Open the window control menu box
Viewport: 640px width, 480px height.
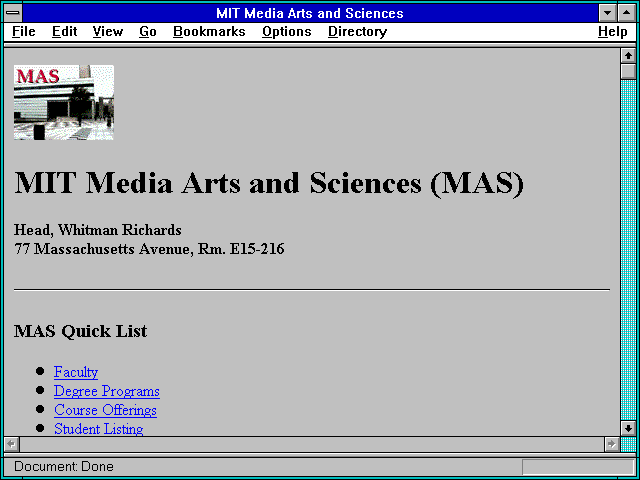[13, 13]
